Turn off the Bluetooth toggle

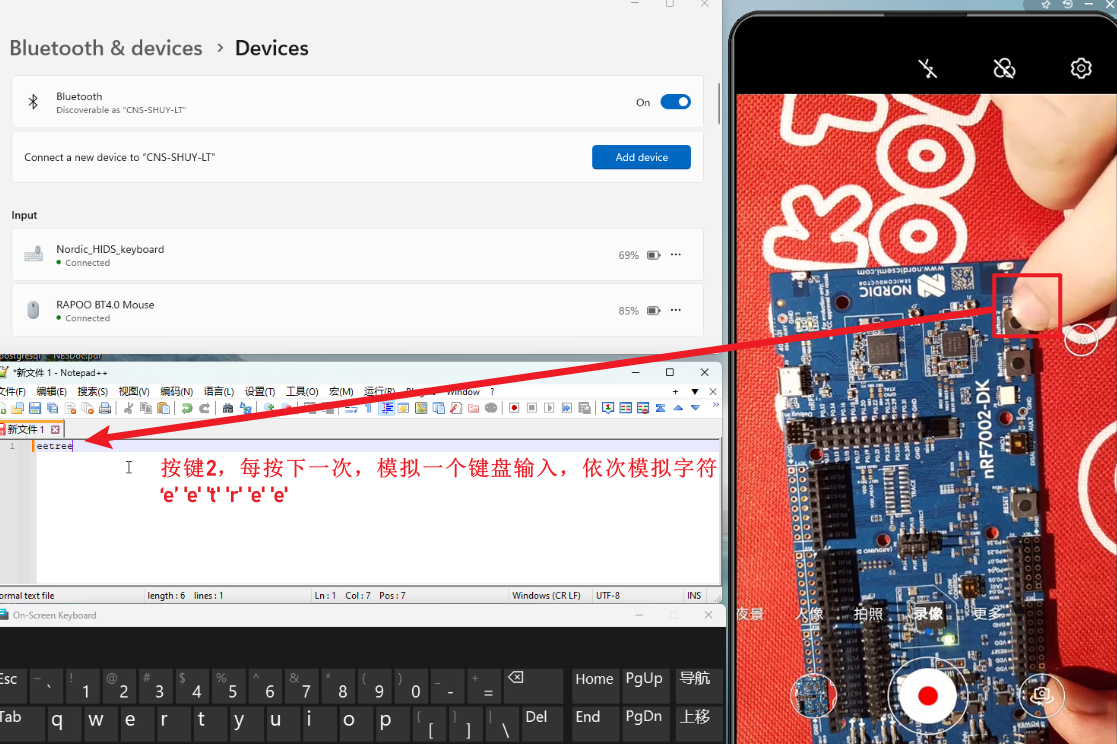[675, 102]
